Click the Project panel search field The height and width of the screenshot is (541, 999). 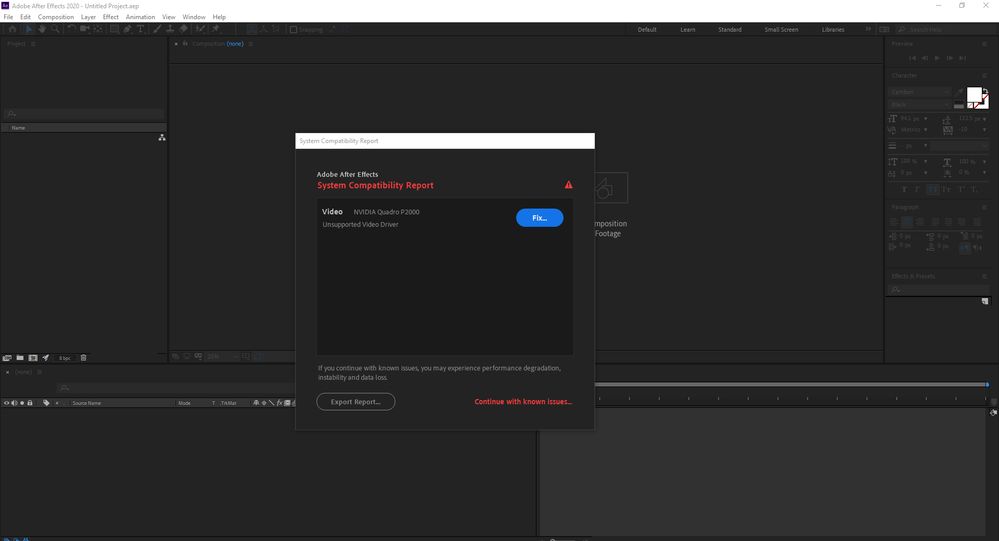pos(84,114)
